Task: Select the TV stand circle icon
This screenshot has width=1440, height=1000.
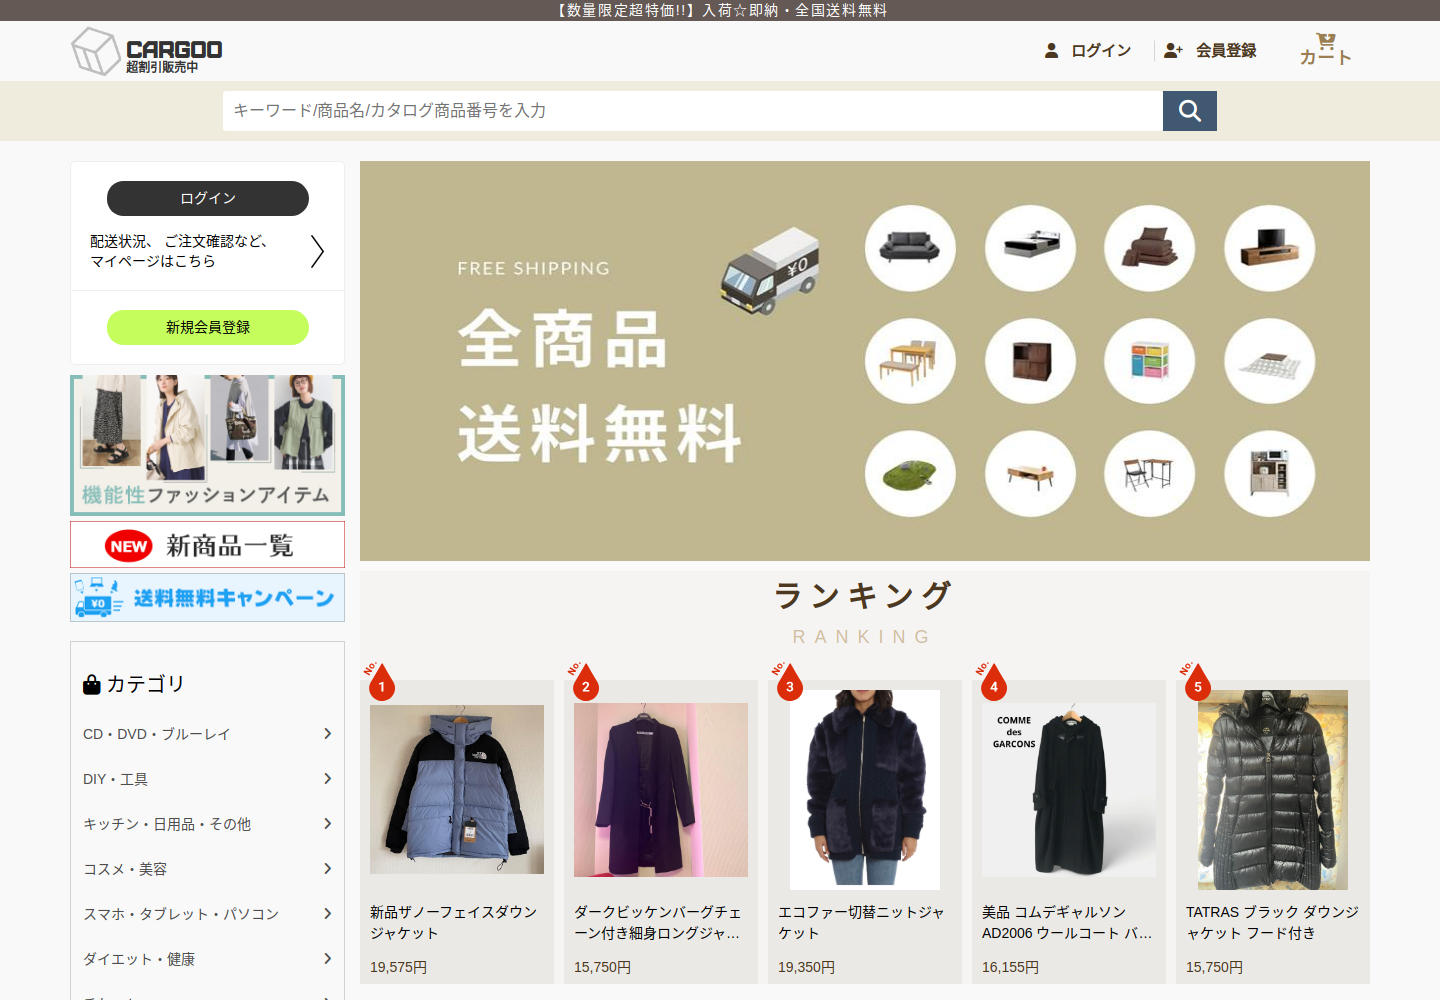Action: (1270, 248)
